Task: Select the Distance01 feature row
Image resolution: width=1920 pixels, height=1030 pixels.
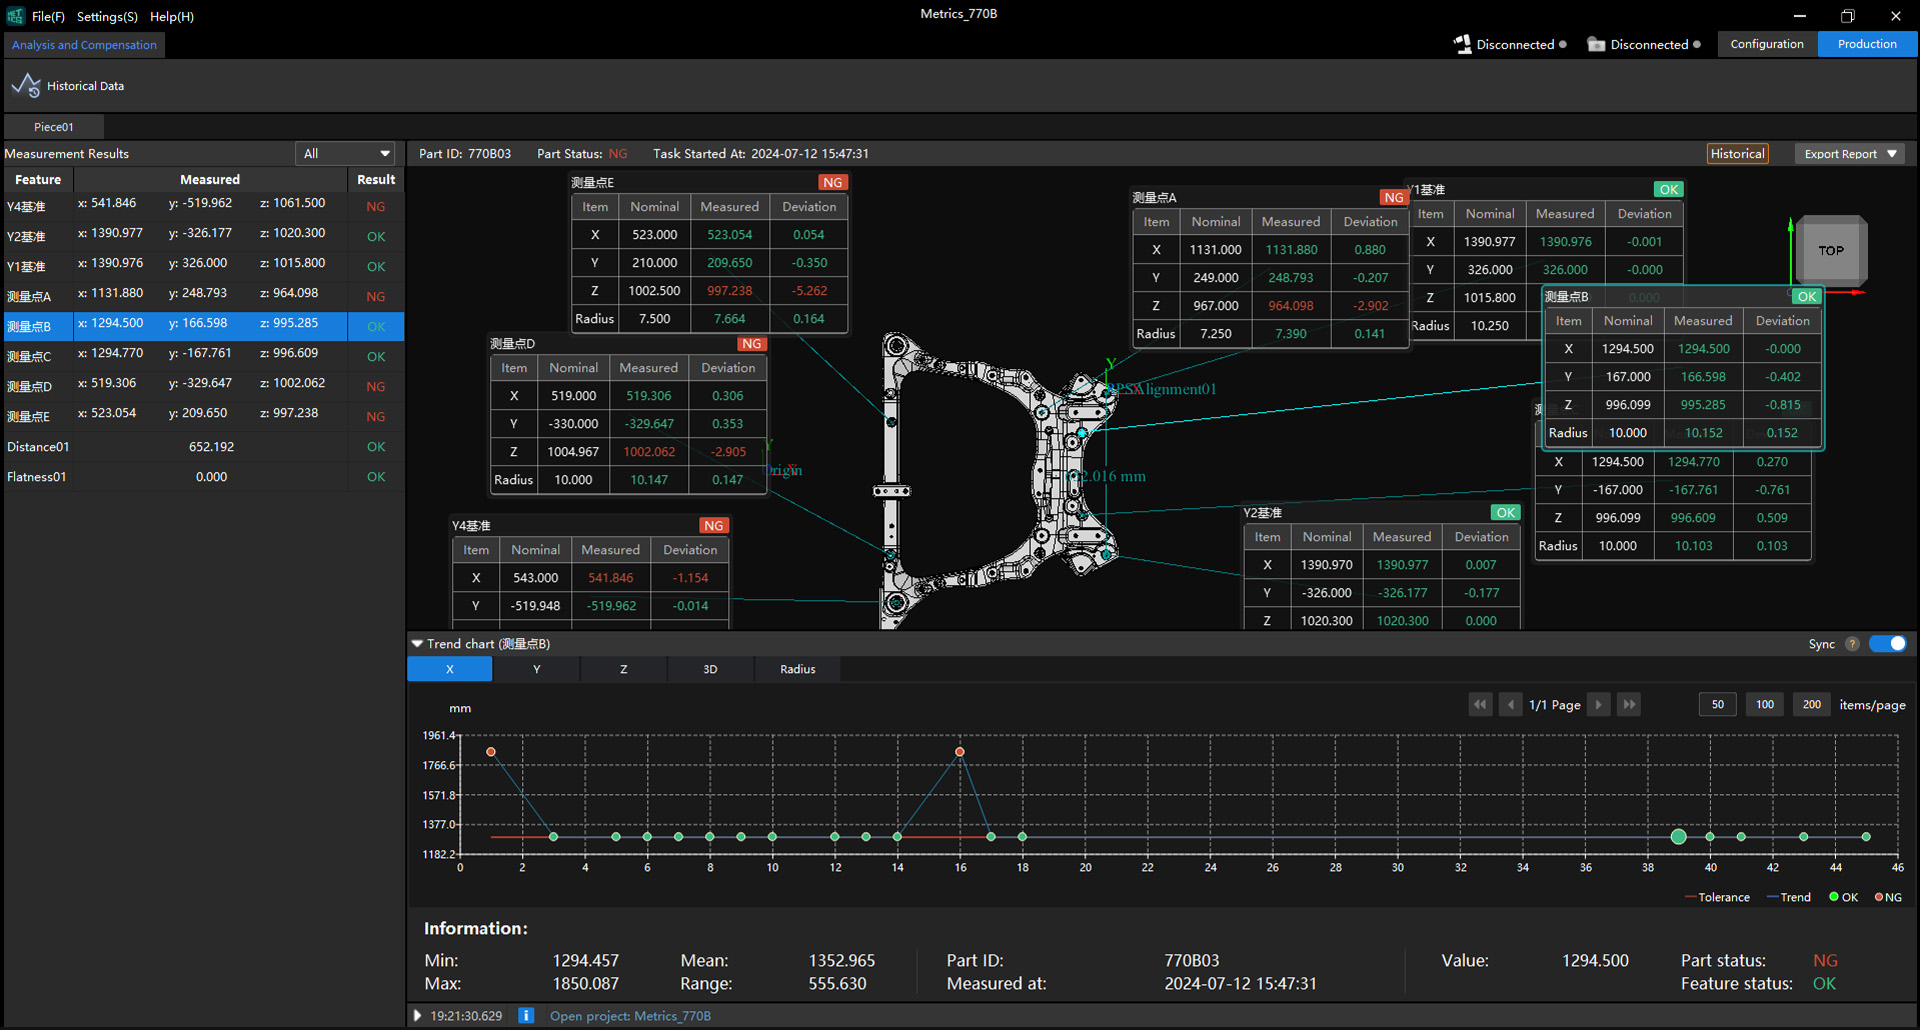Action: click(x=203, y=446)
